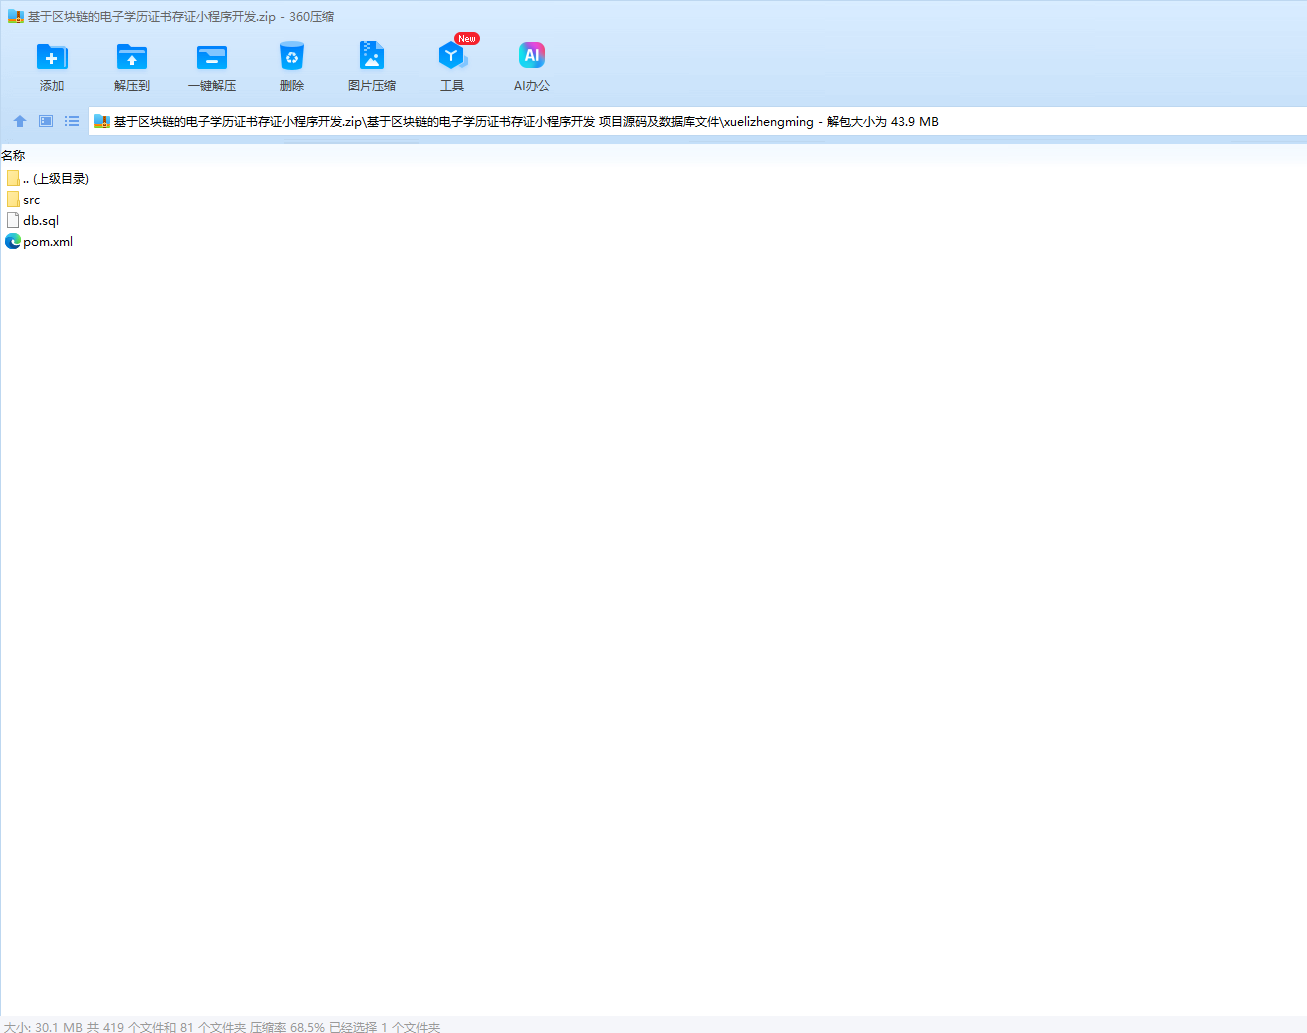Select the .. (上级目录) parent folder row

point(48,178)
